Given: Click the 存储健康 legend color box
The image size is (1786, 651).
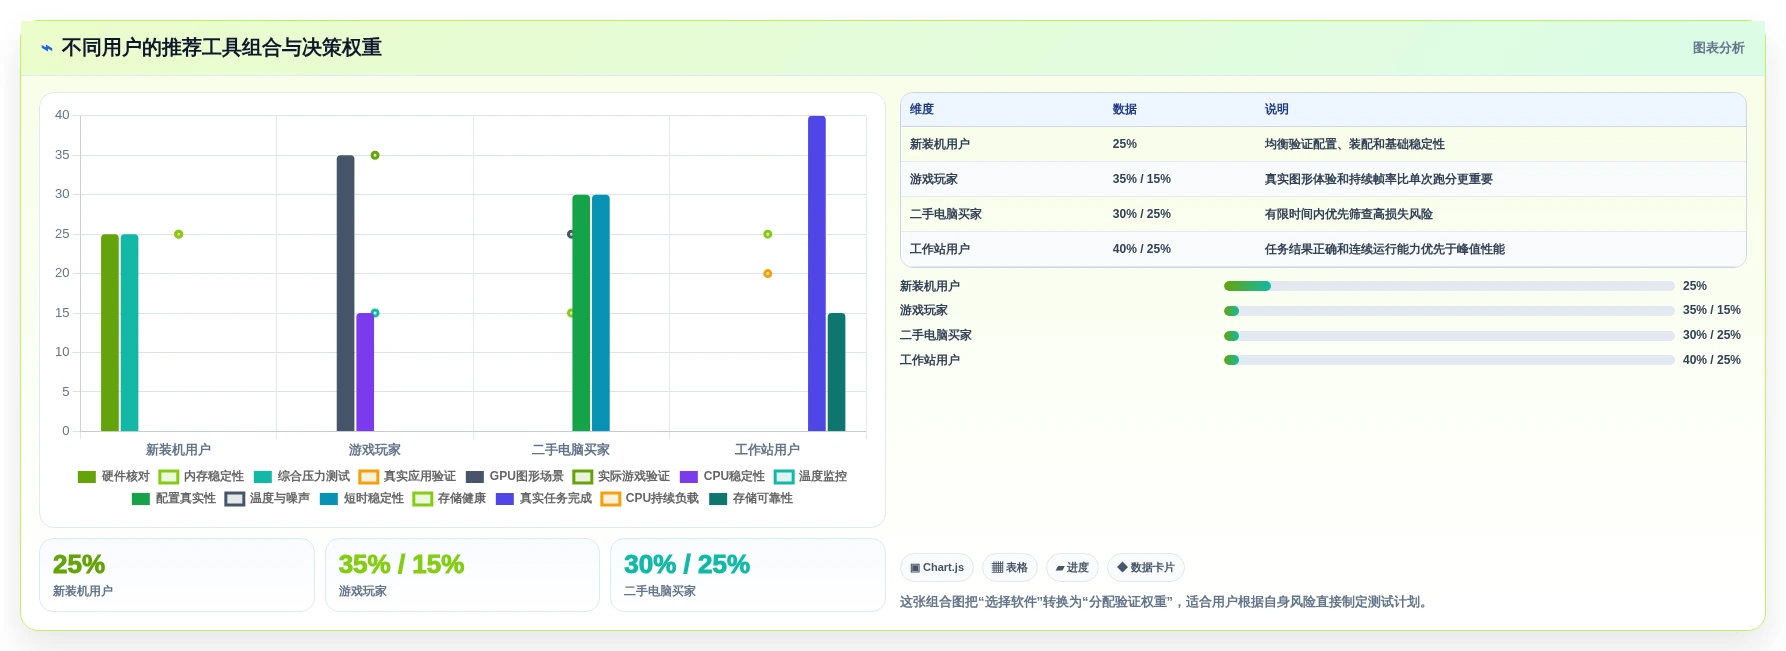Looking at the screenshot, I should (423, 499).
